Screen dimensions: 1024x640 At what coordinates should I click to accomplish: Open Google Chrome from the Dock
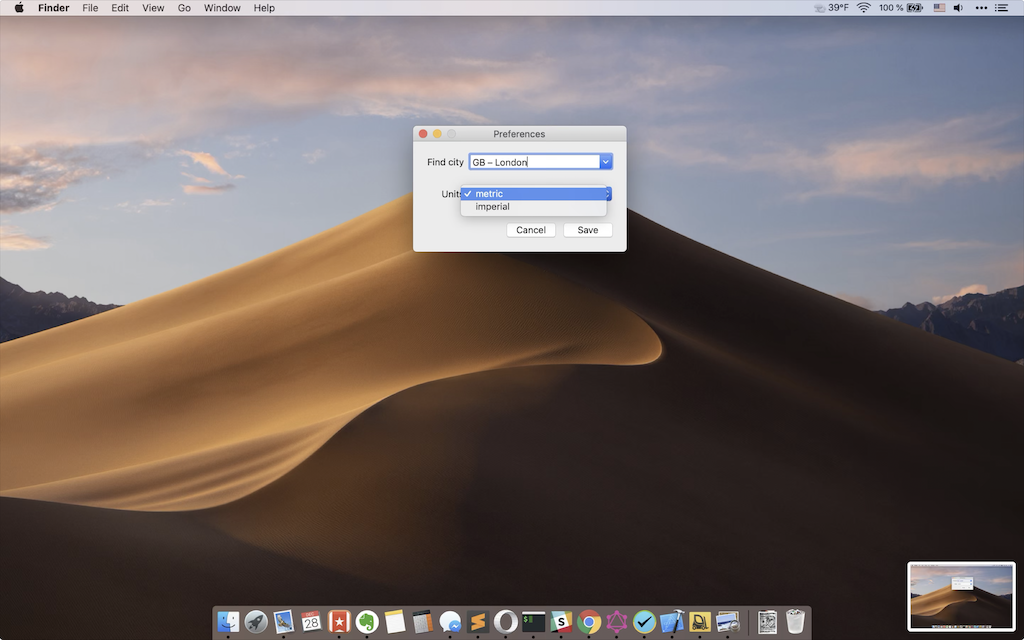589,621
